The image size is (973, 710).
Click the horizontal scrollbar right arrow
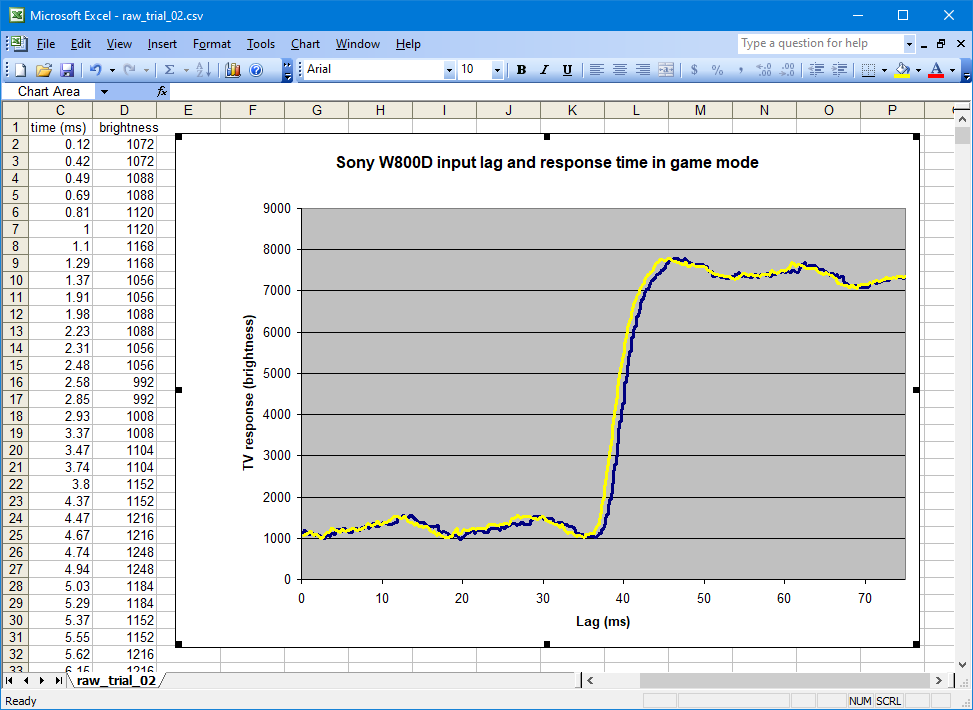939,680
